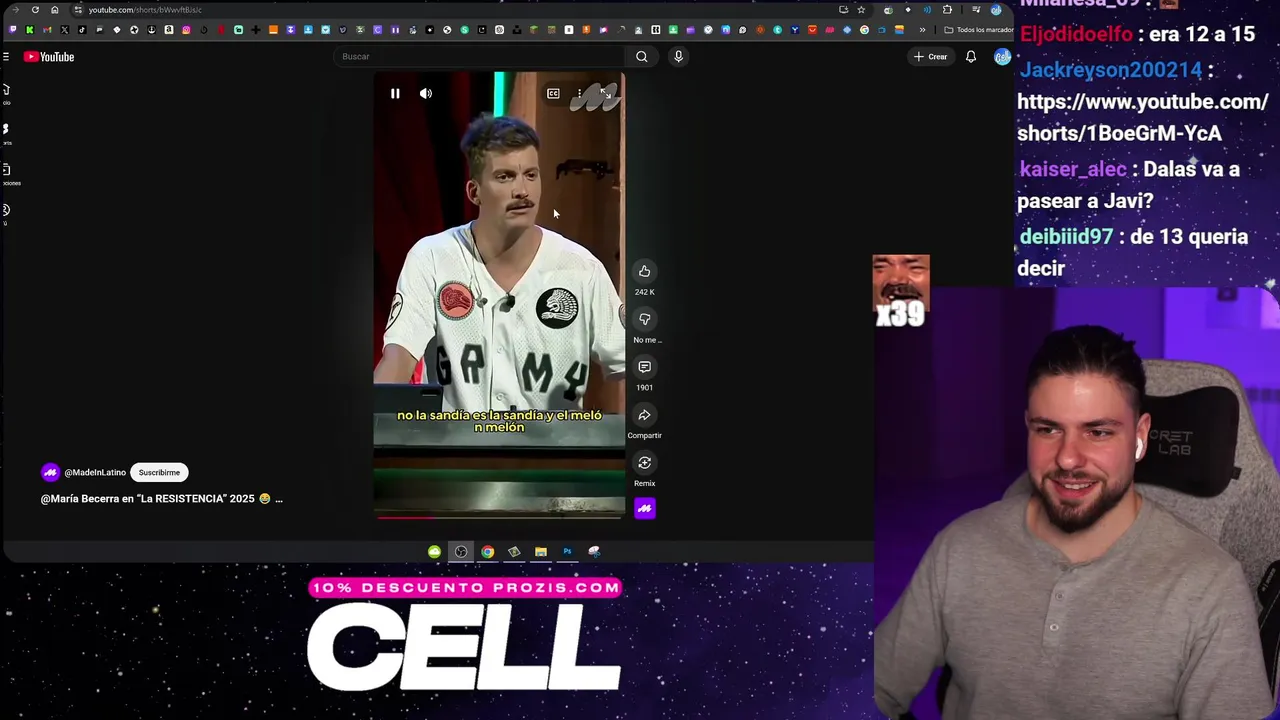
Task: Click the dislike thumbs-down icon
Action: pyautogui.click(x=644, y=319)
